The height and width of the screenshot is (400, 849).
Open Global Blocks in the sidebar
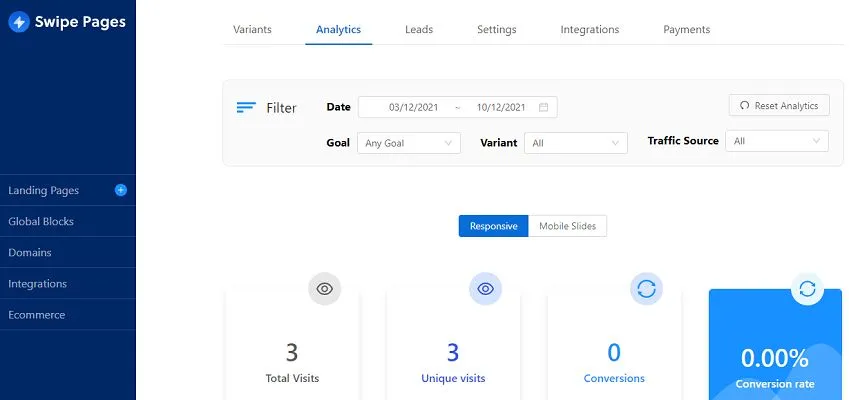[41, 221]
